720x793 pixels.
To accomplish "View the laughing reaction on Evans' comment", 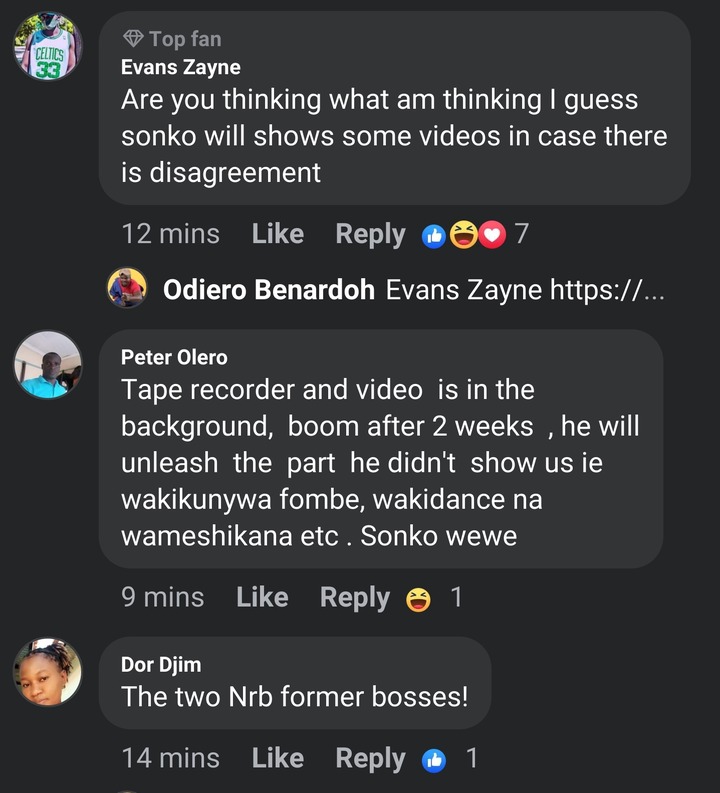I will 463,235.
